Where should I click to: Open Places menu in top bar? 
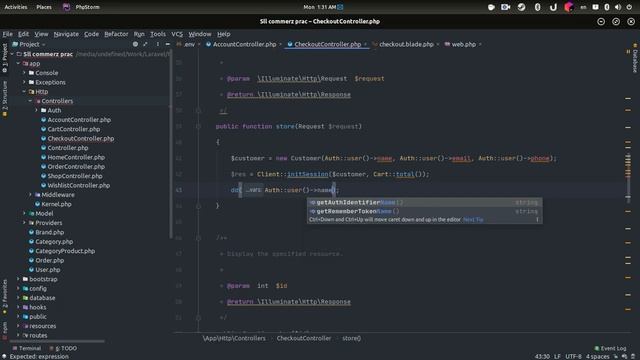44,7
